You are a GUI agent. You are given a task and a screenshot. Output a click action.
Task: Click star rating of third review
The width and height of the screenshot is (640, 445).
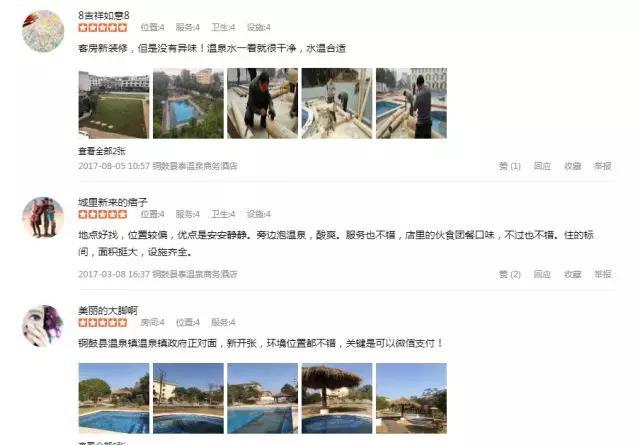click(103, 323)
